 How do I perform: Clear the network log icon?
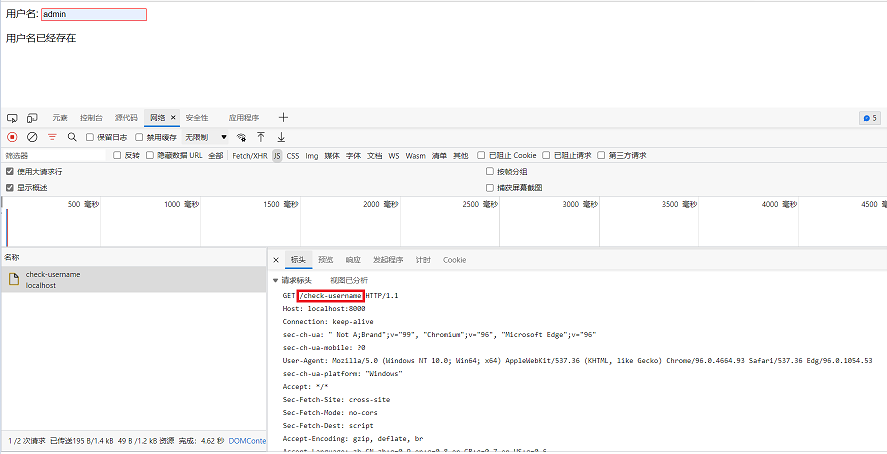click(x=32, y=137)
